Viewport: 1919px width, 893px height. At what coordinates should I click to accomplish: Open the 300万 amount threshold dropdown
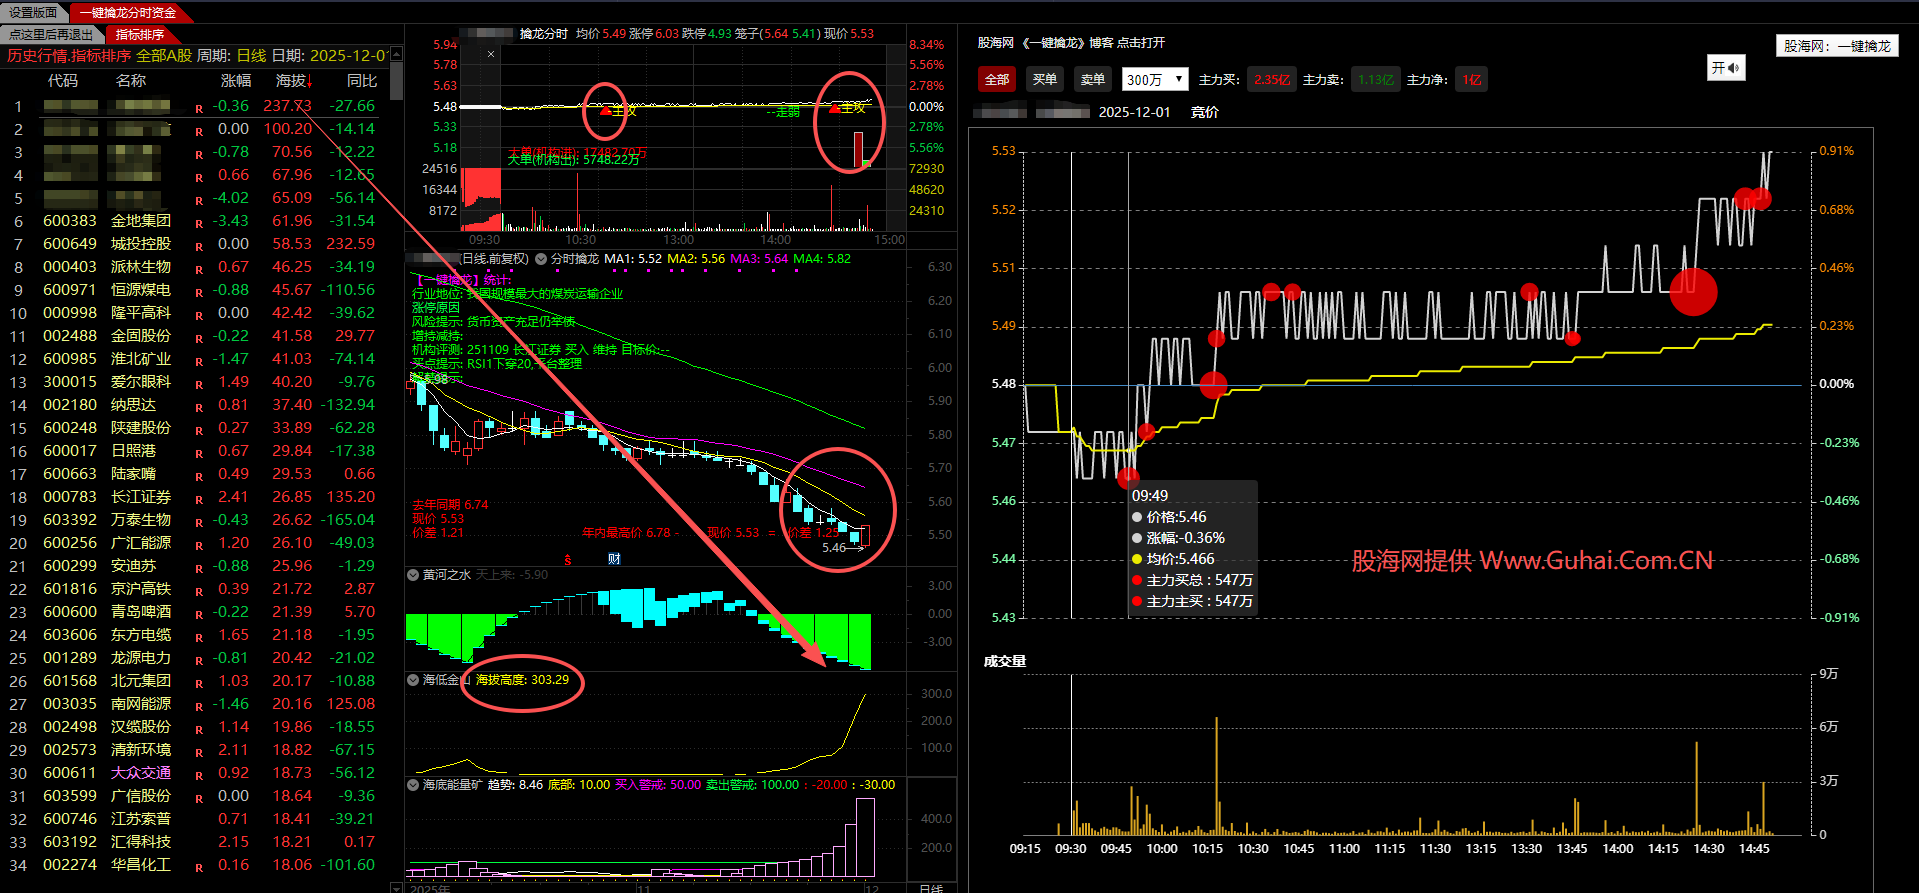1155,80
